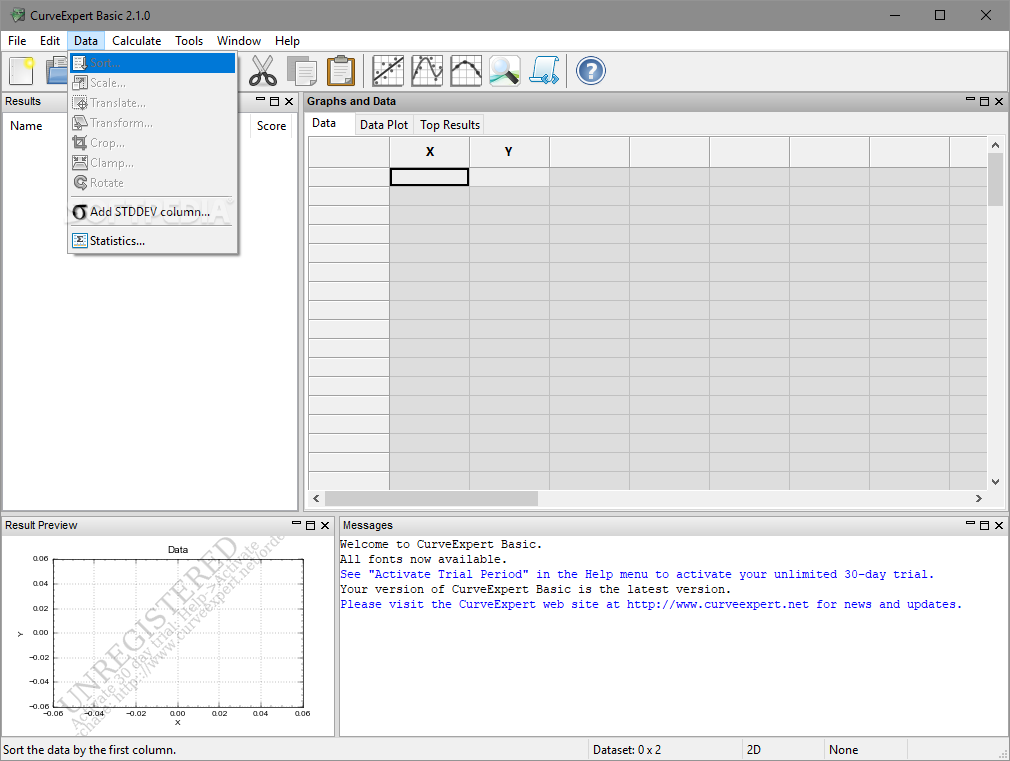
Task: Maximize the Graphs and Data panel
Action: (x=984, y=101)
